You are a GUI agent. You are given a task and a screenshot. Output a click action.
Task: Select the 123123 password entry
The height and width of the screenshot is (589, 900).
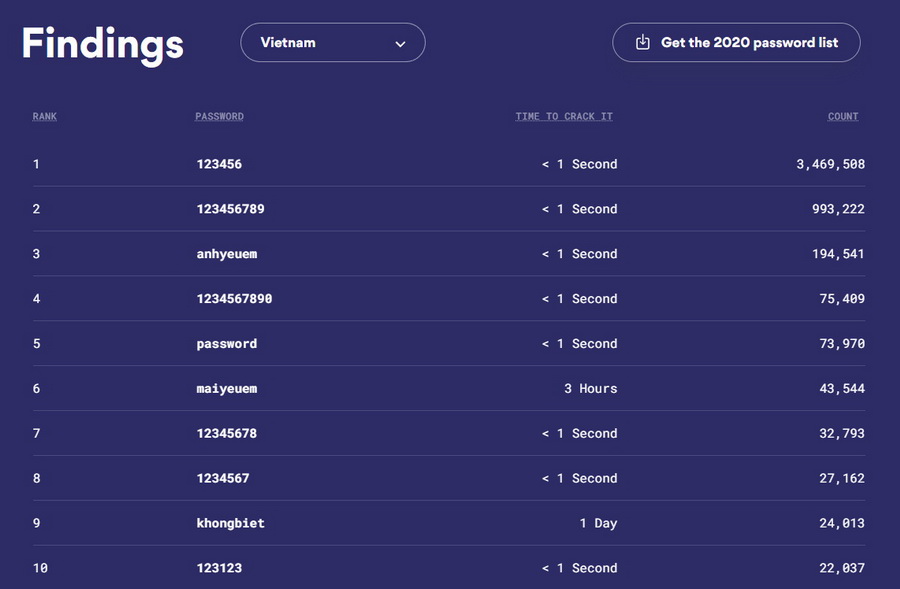[219, 568]
